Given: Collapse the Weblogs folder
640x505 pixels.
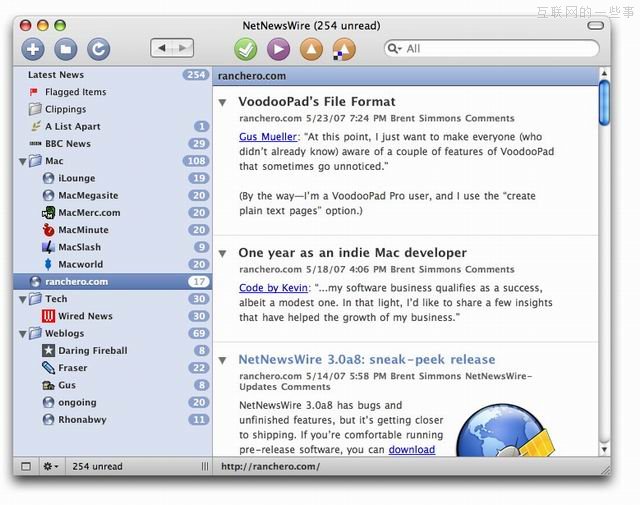Looking at the screenshot, I should pos(23,333).
